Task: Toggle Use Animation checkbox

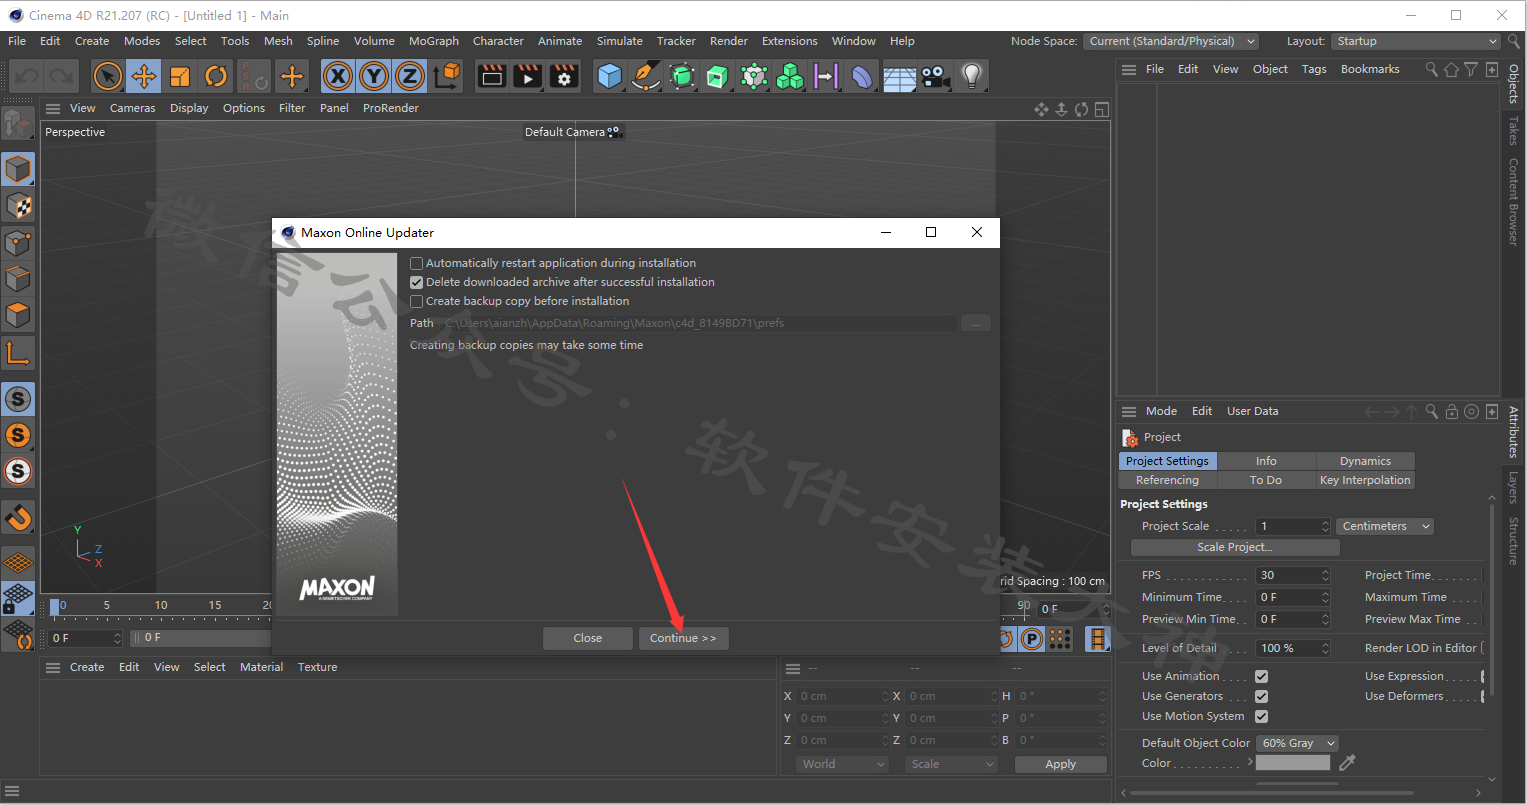Action: (x=1261, y=676)
